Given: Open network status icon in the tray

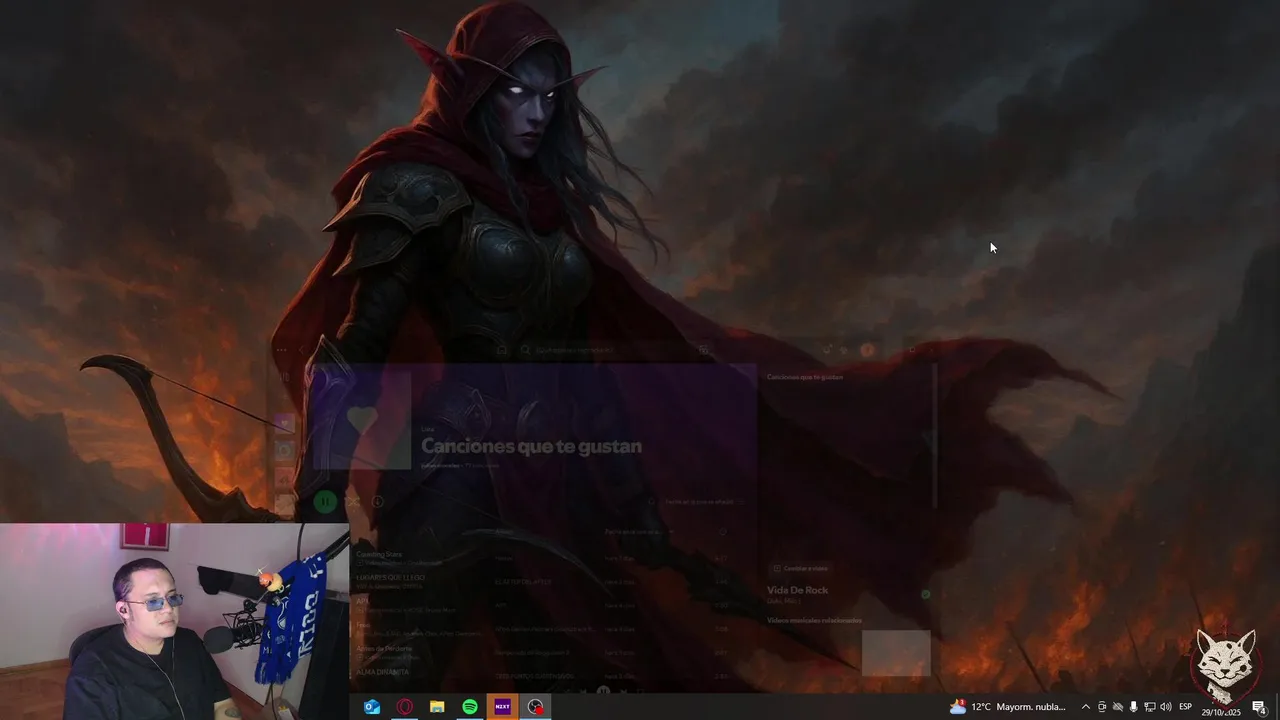Looking at the screenshot, I should 1149,707.
